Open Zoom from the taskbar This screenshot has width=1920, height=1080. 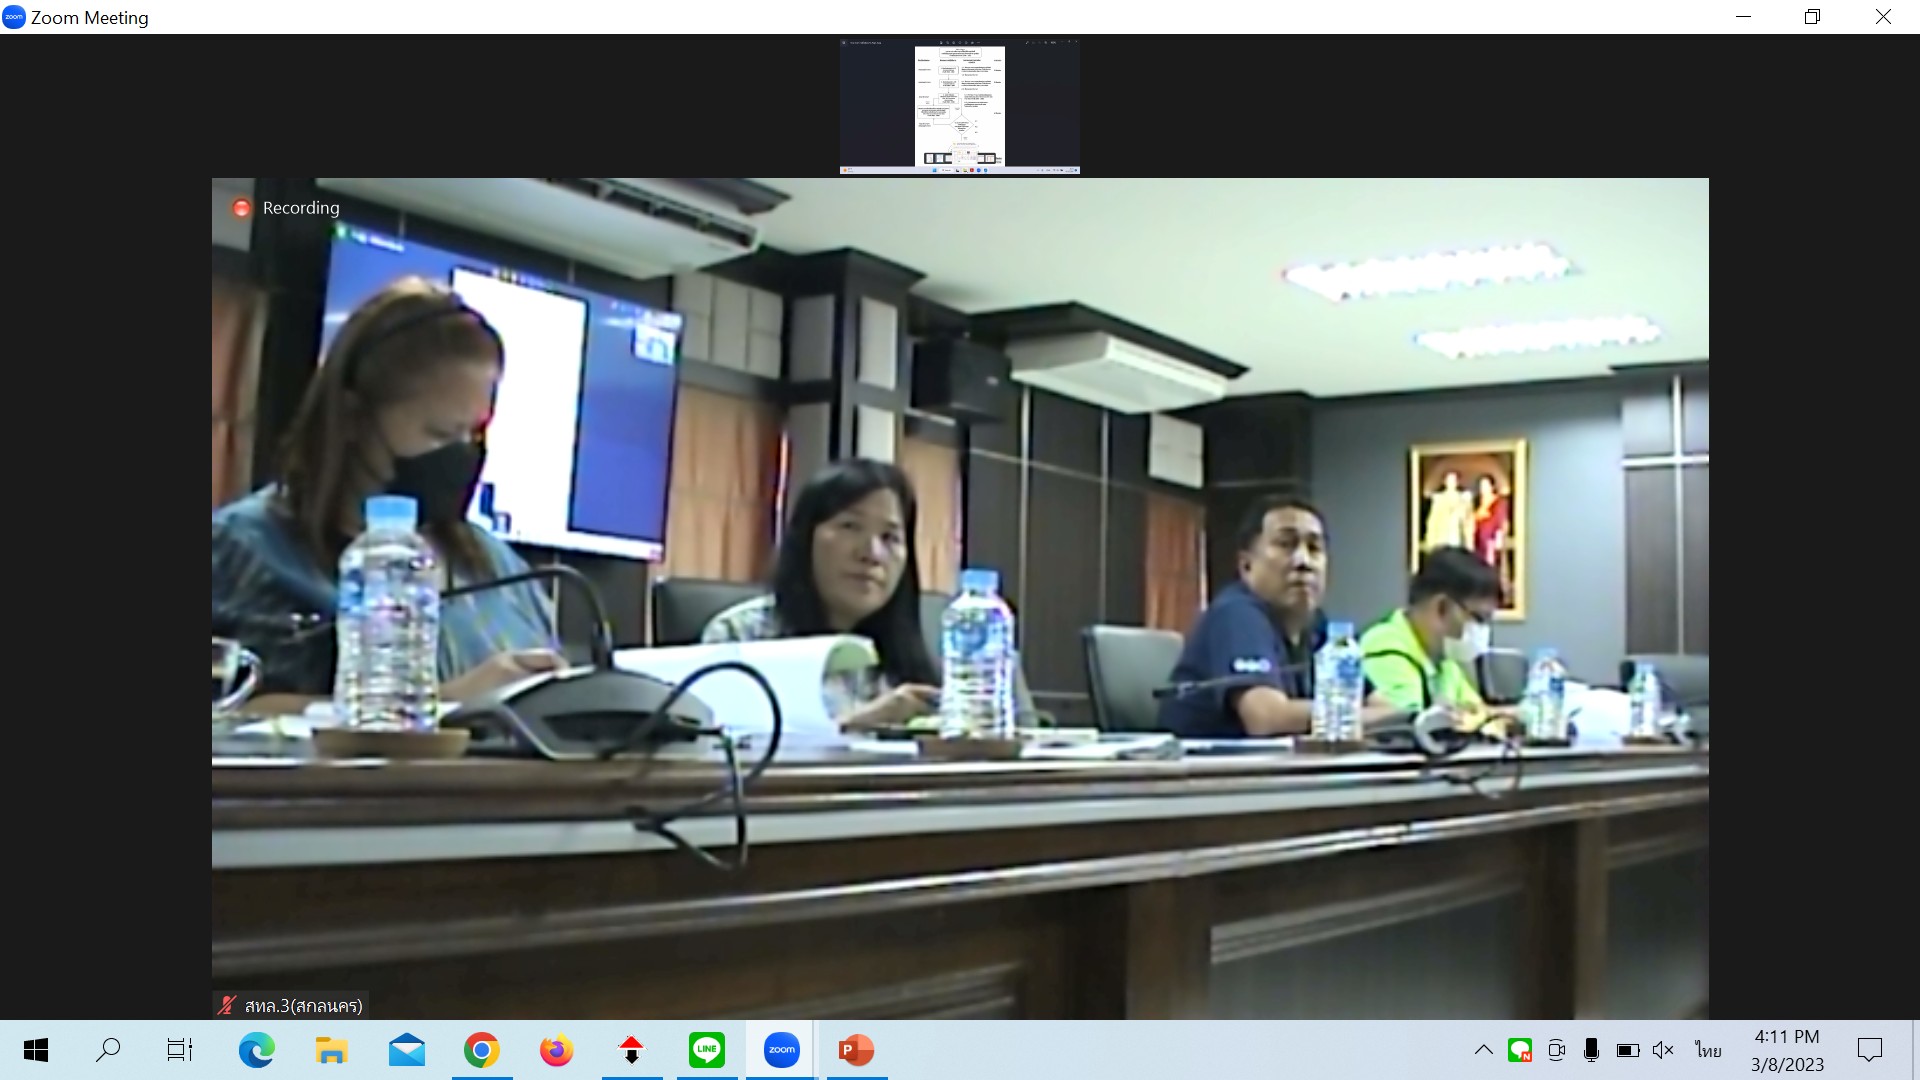781,1050
